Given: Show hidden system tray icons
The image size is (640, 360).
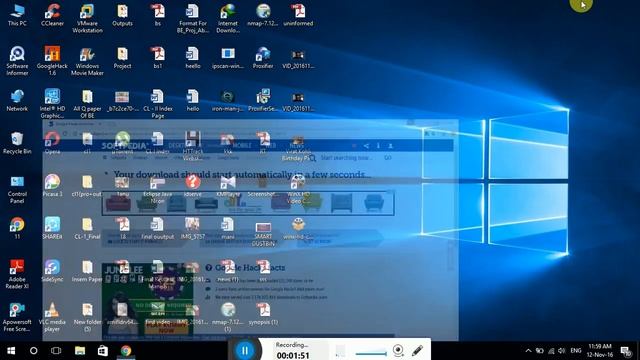Looking at the screenshot, I should 528,351.
